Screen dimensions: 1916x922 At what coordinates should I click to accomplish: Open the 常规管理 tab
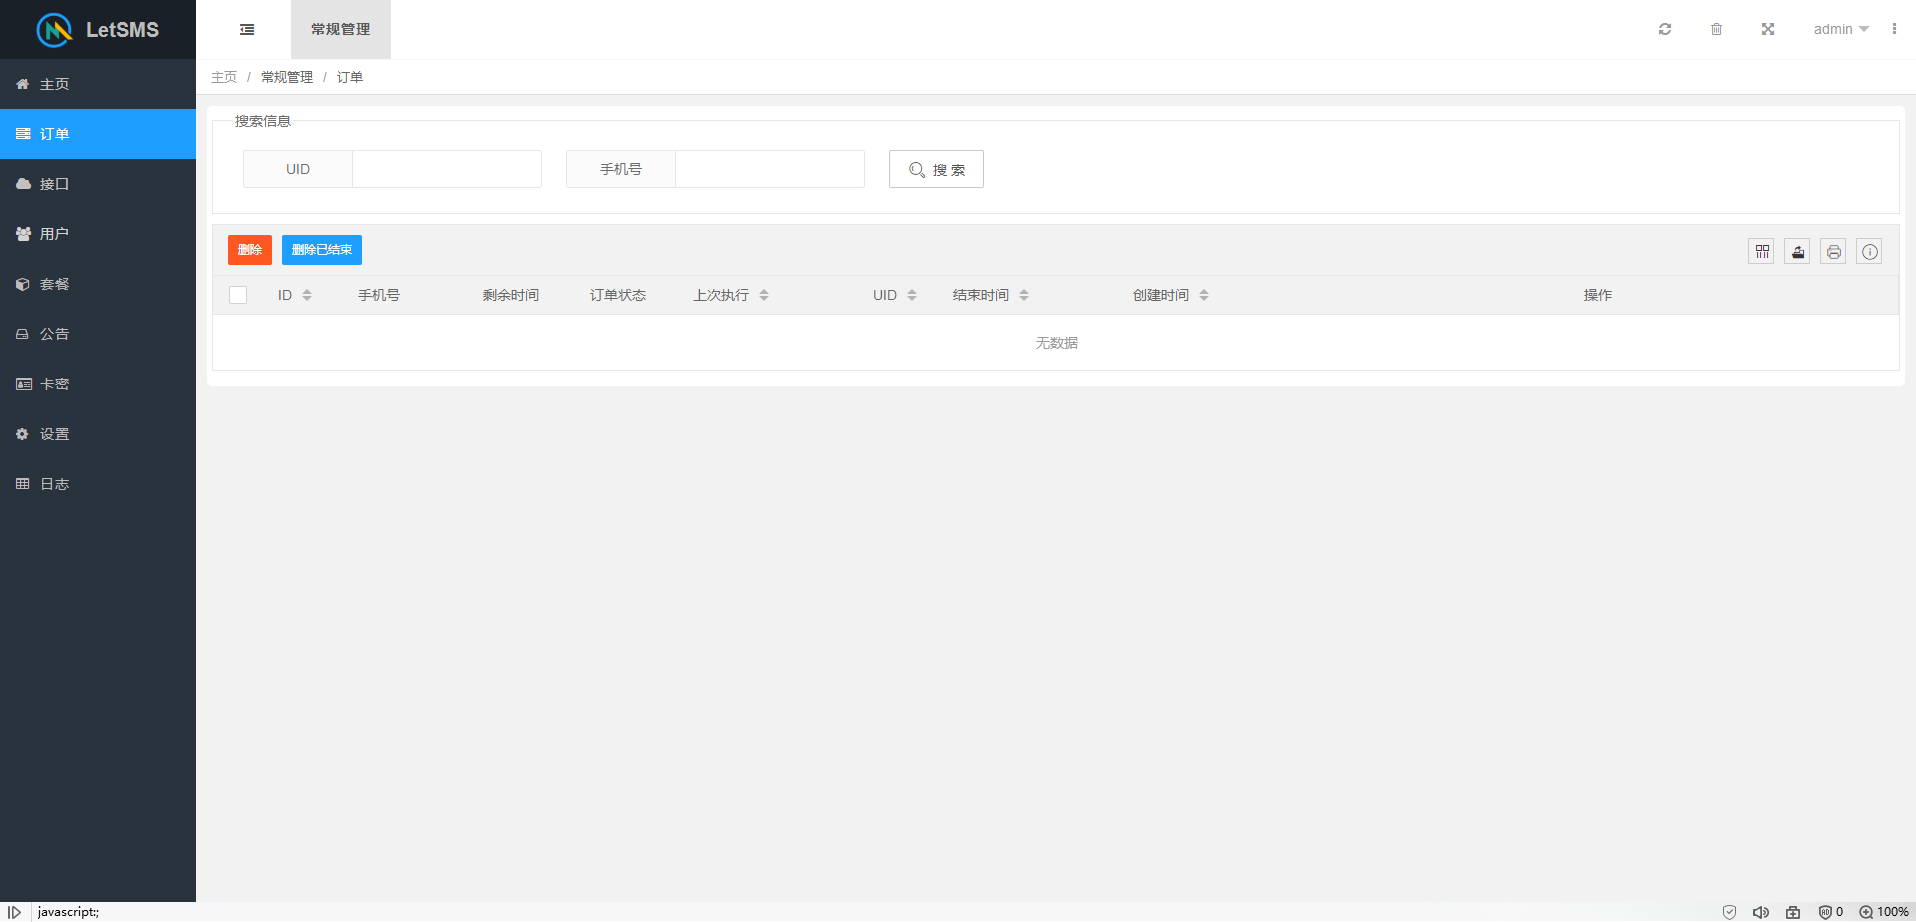click(x=341, y=30)
